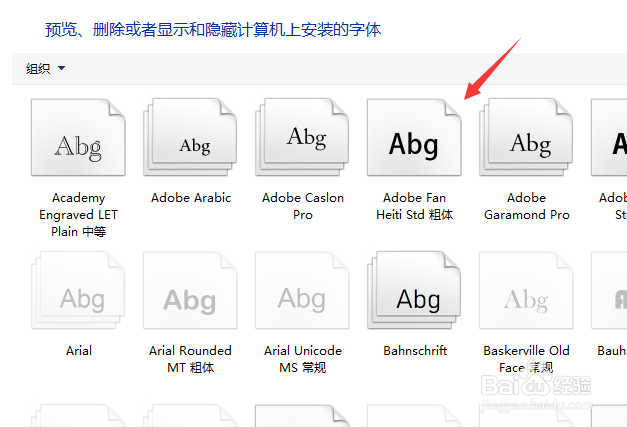Select the Adobe Garamond Pro font icon

pyautogui.click(x=526, y=138)
